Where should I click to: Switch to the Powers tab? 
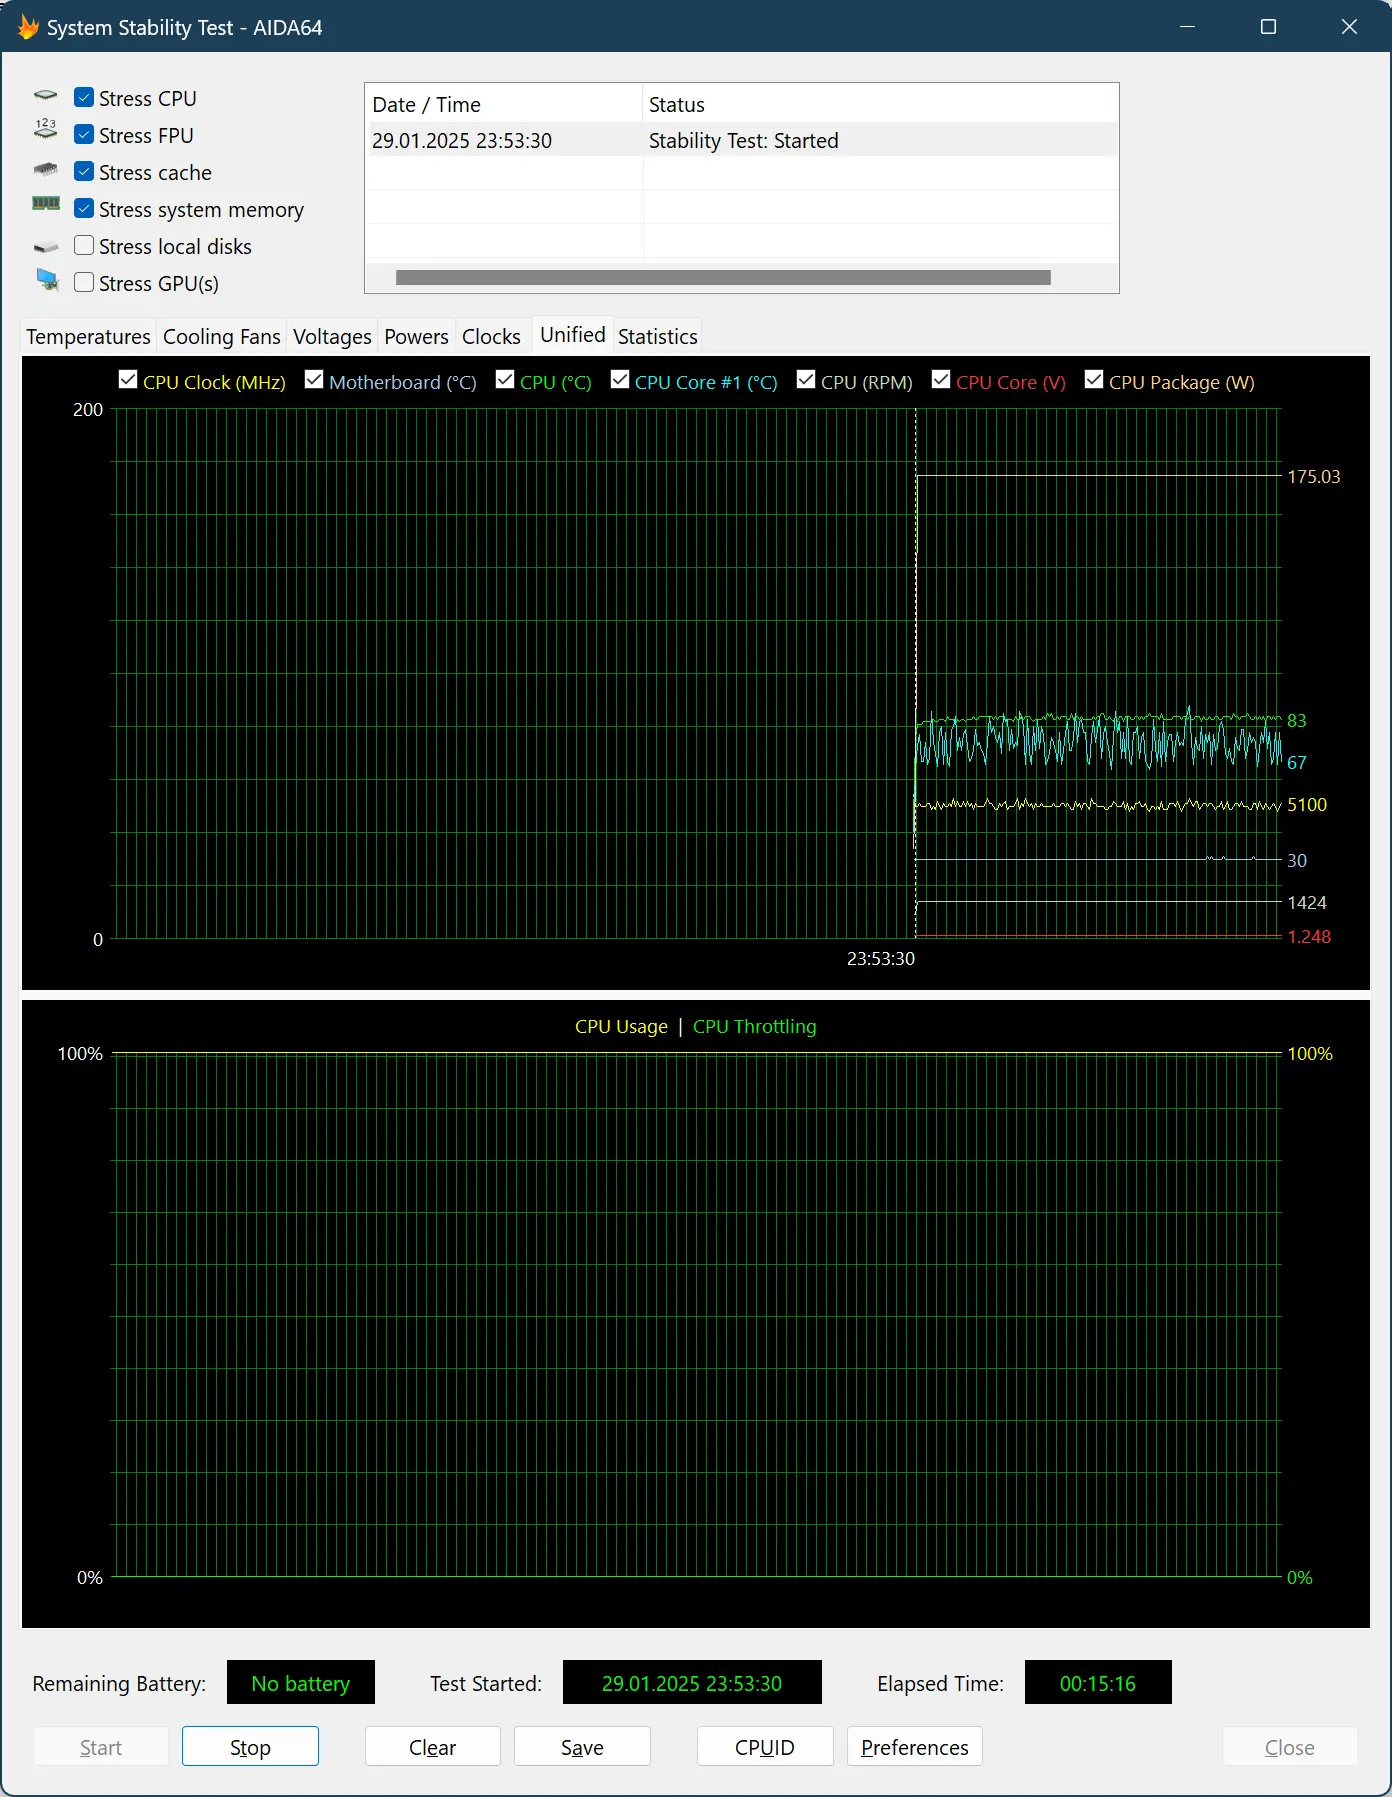tap(416, 337)
